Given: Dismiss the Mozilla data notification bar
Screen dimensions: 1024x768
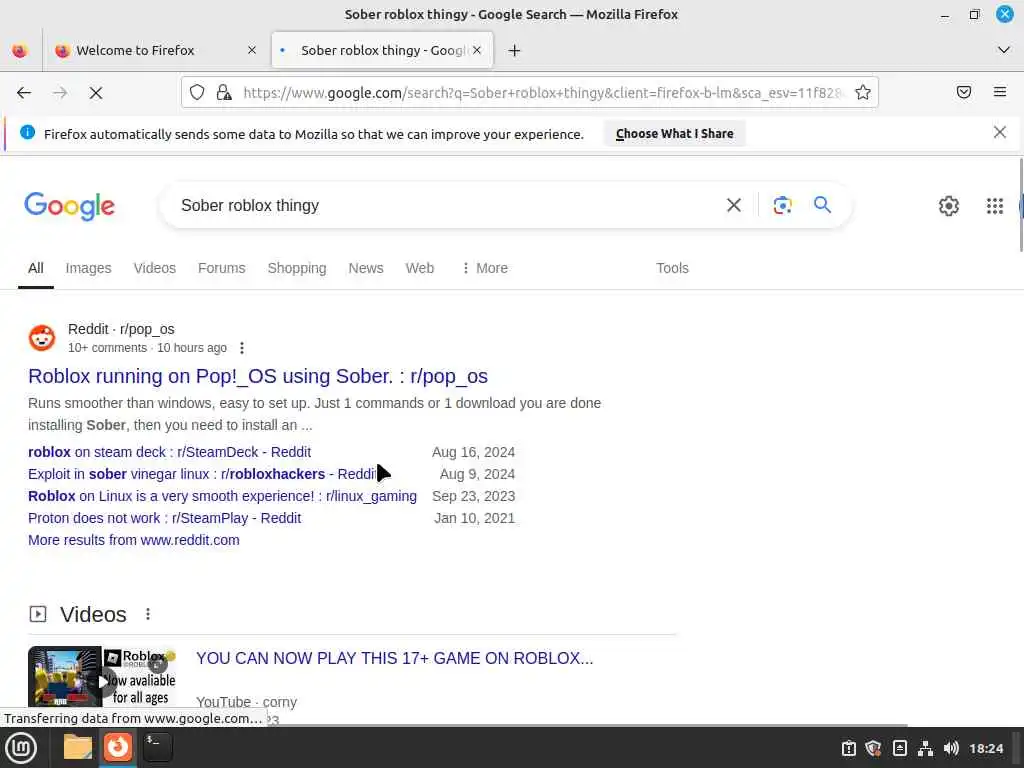Looking at the screenshot, I should [999, 133].
